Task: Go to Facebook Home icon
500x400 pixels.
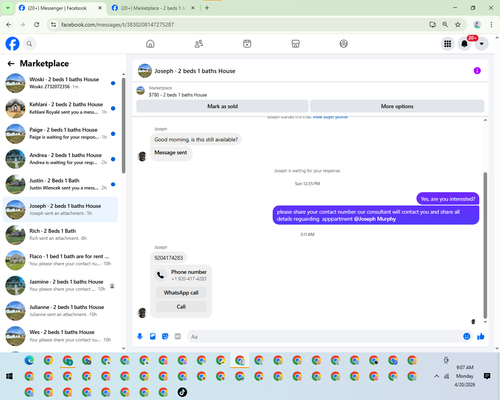Action: [150, 44]
